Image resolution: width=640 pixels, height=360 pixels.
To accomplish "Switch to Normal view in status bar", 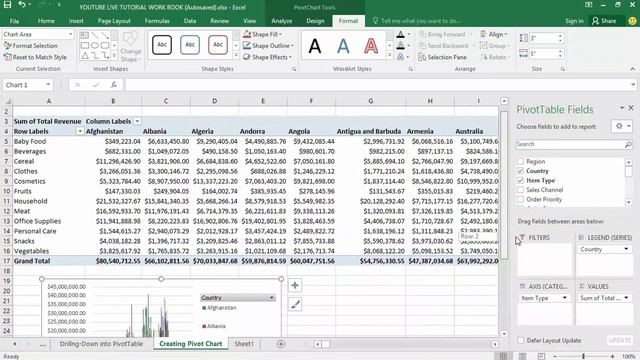I will [504, 356].
